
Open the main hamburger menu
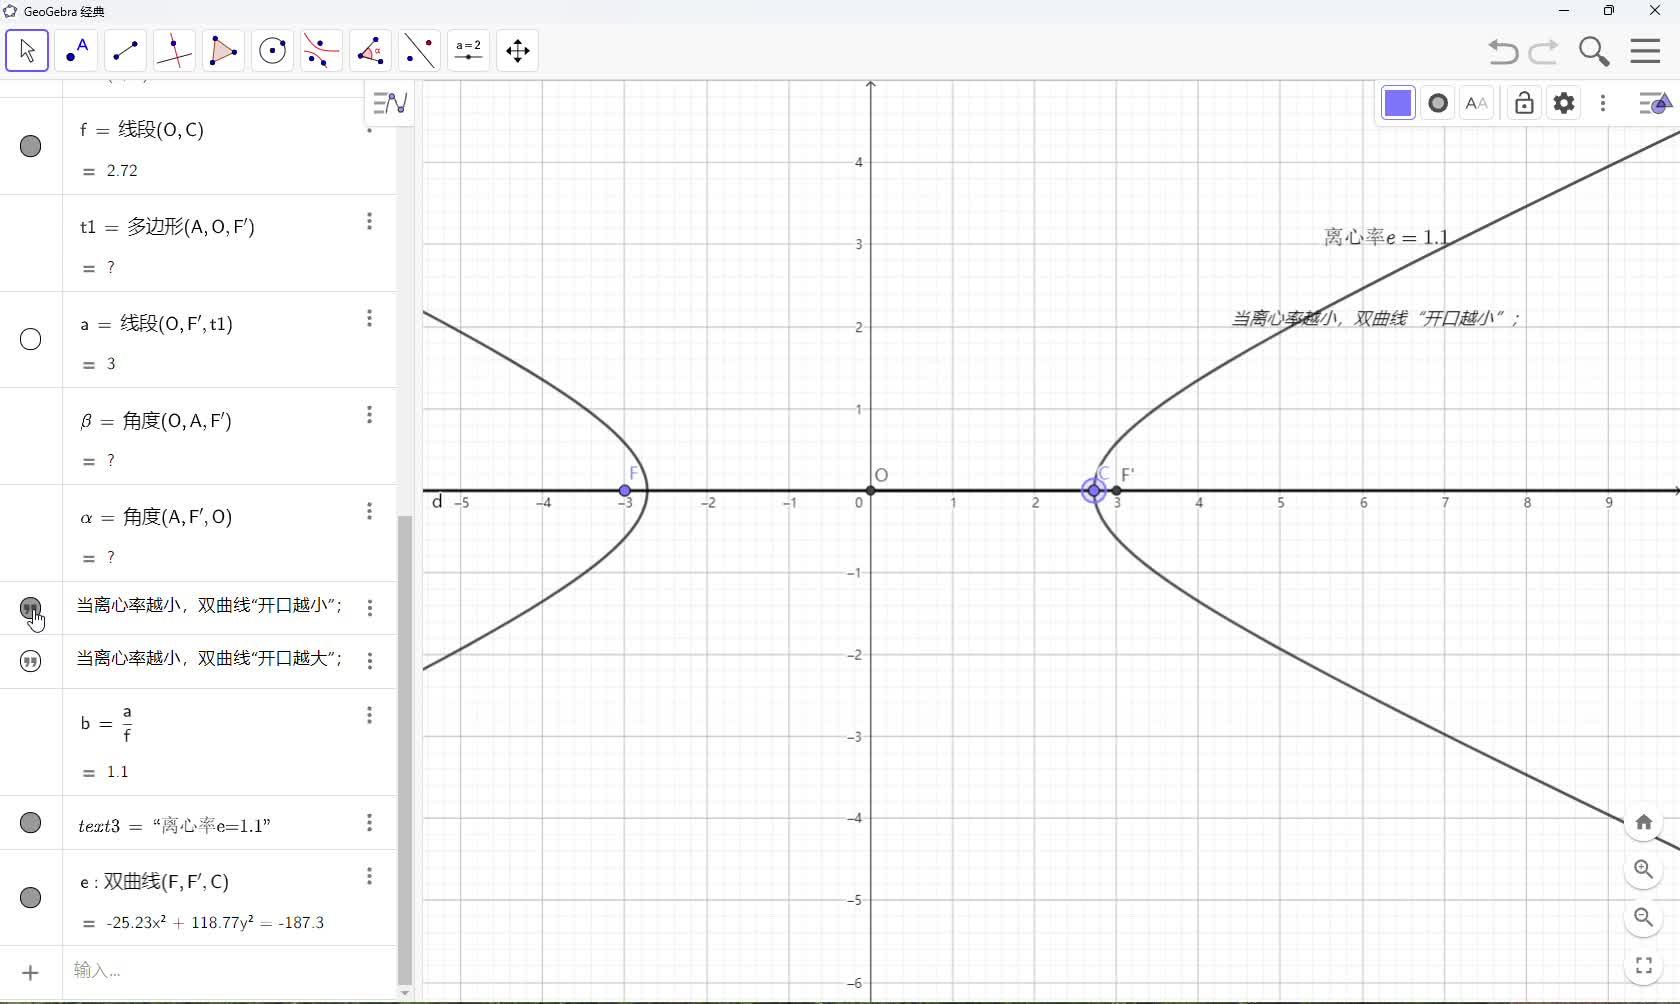pyautogui.click(x=1645, y=51)
